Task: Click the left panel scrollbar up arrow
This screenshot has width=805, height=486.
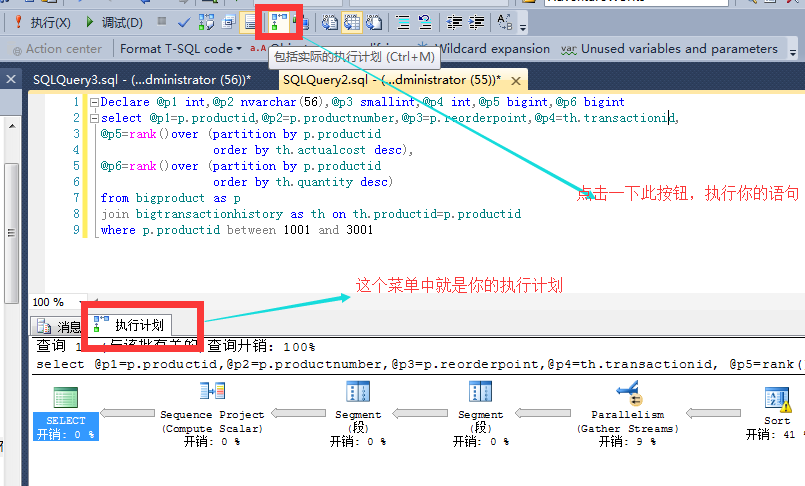Action: pos(12,126)
